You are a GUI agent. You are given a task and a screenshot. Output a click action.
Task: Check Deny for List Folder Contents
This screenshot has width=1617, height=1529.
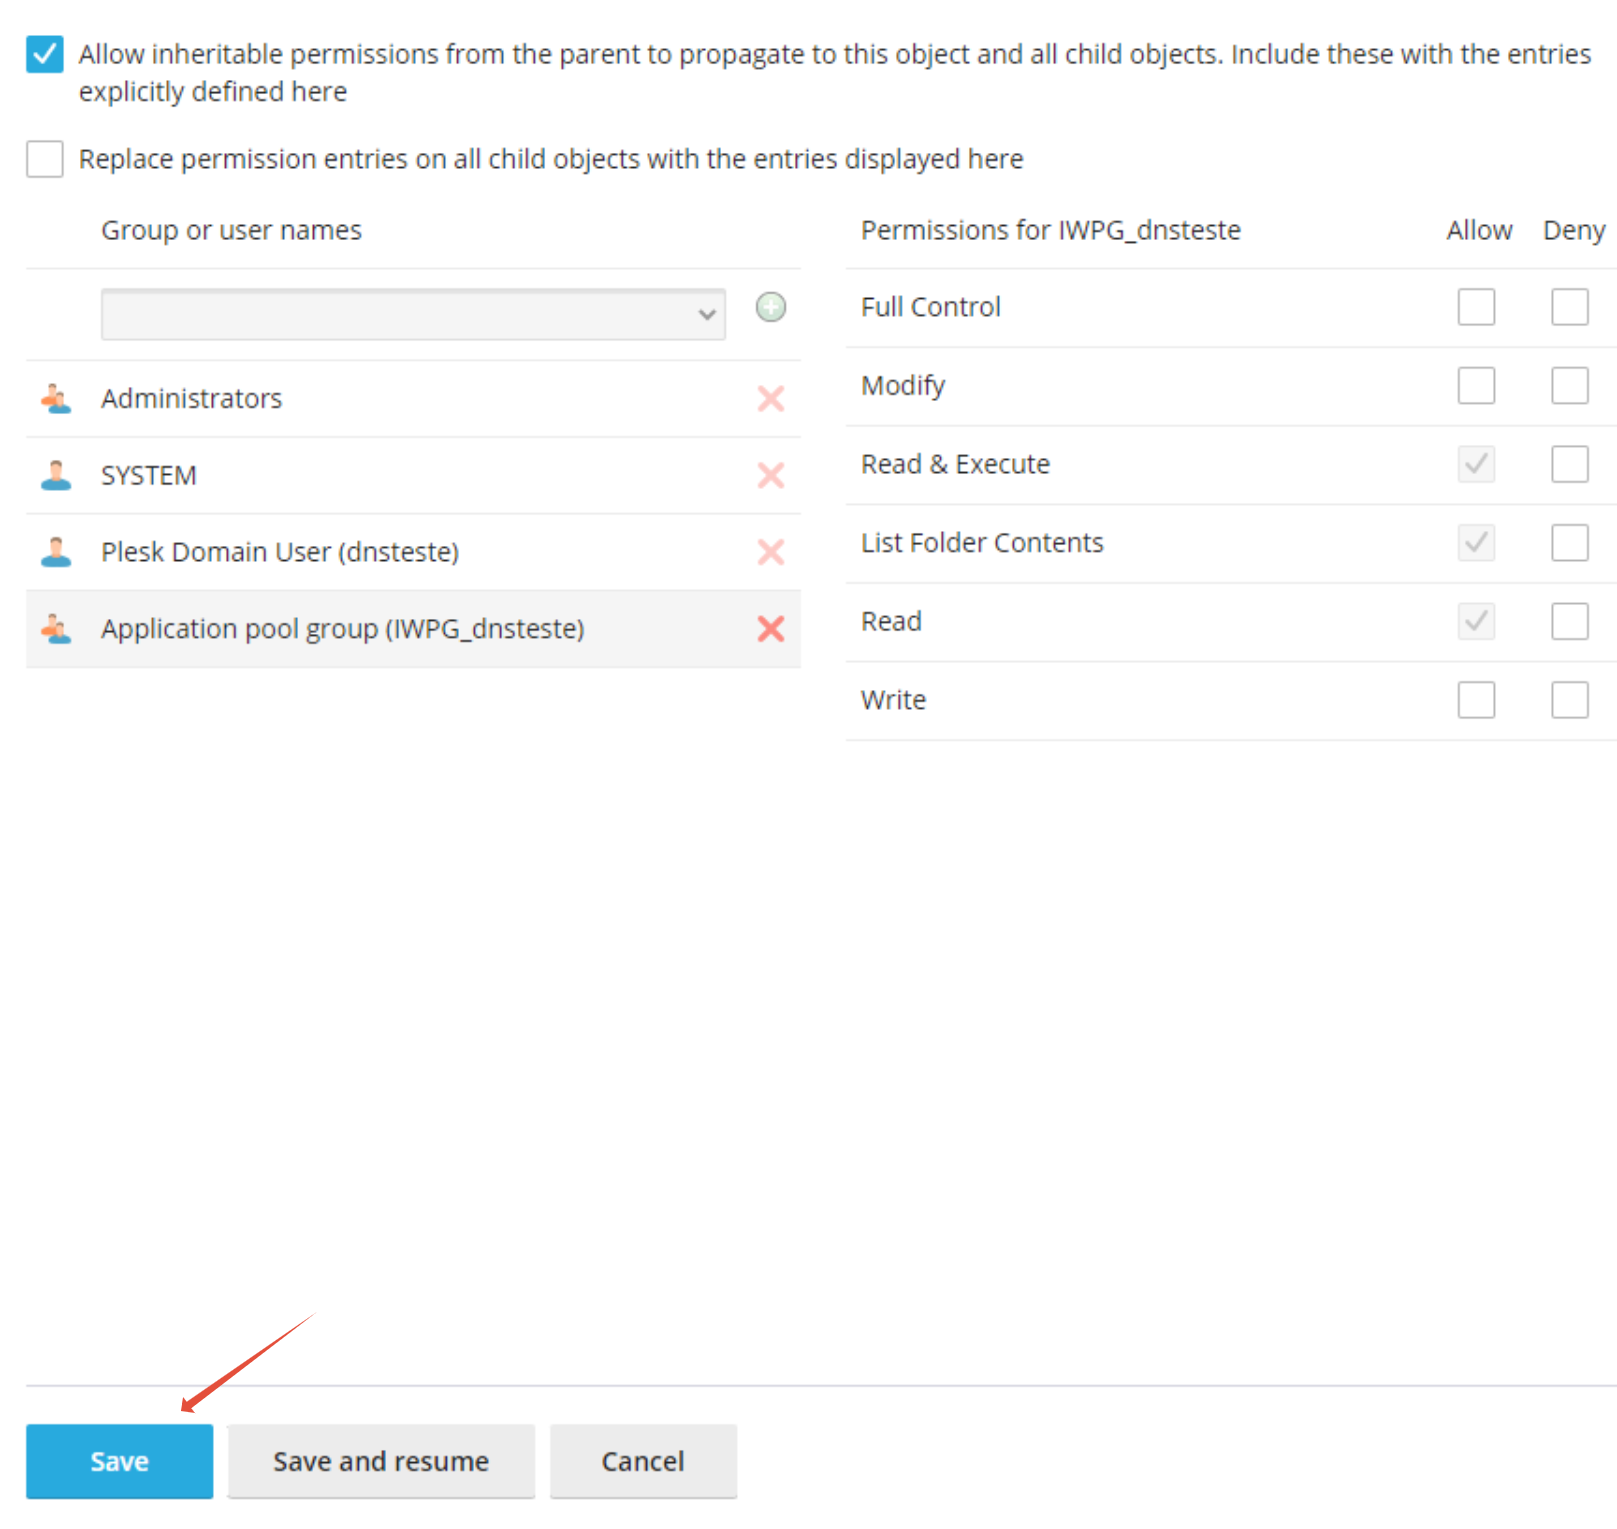[x=1570, y=543]
